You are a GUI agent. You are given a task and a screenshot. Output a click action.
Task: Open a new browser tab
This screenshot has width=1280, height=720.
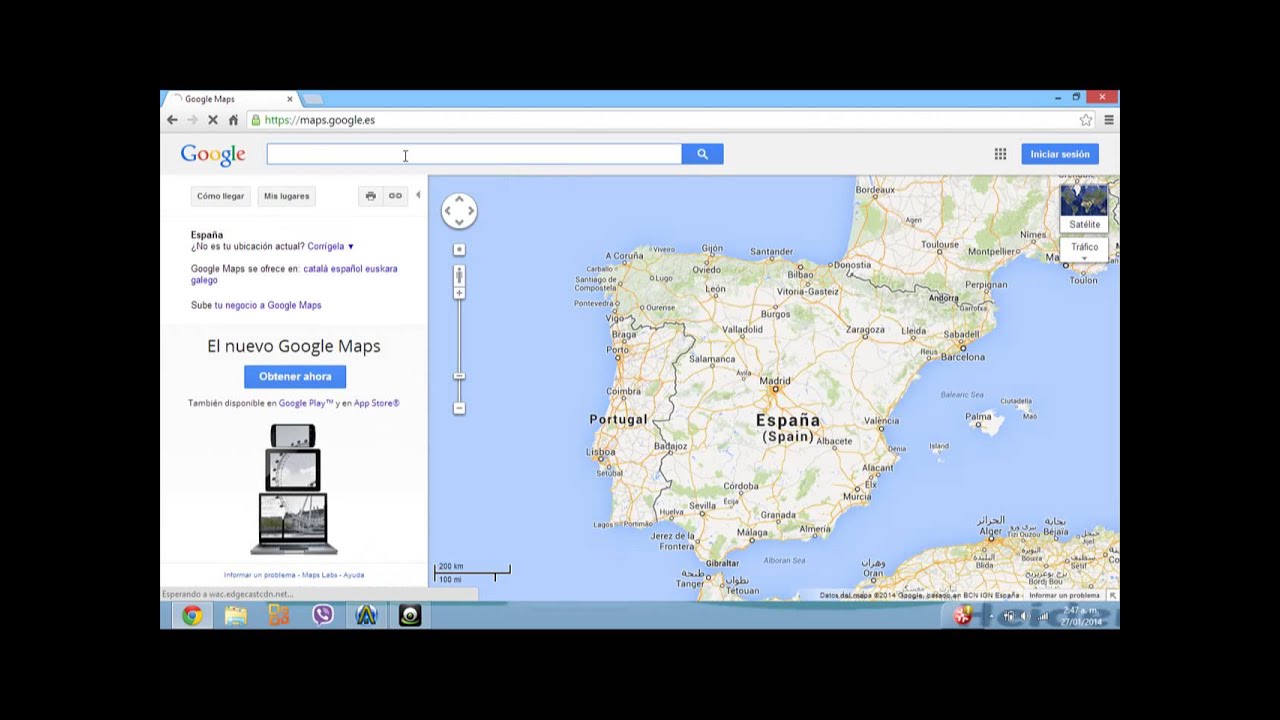[313, 99]
